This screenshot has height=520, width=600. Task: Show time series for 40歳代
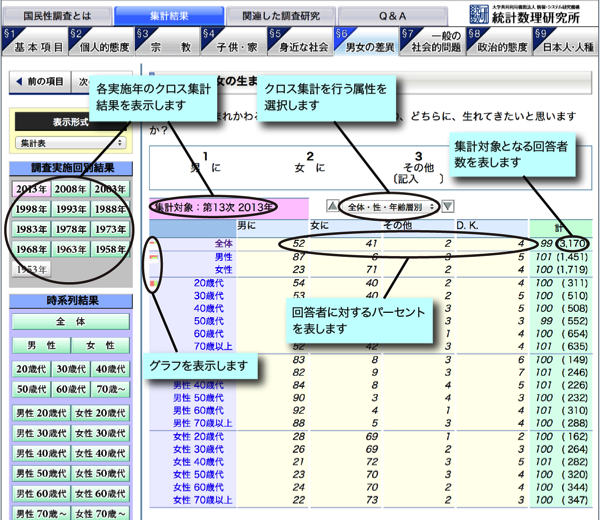click(x=110, y=369)
